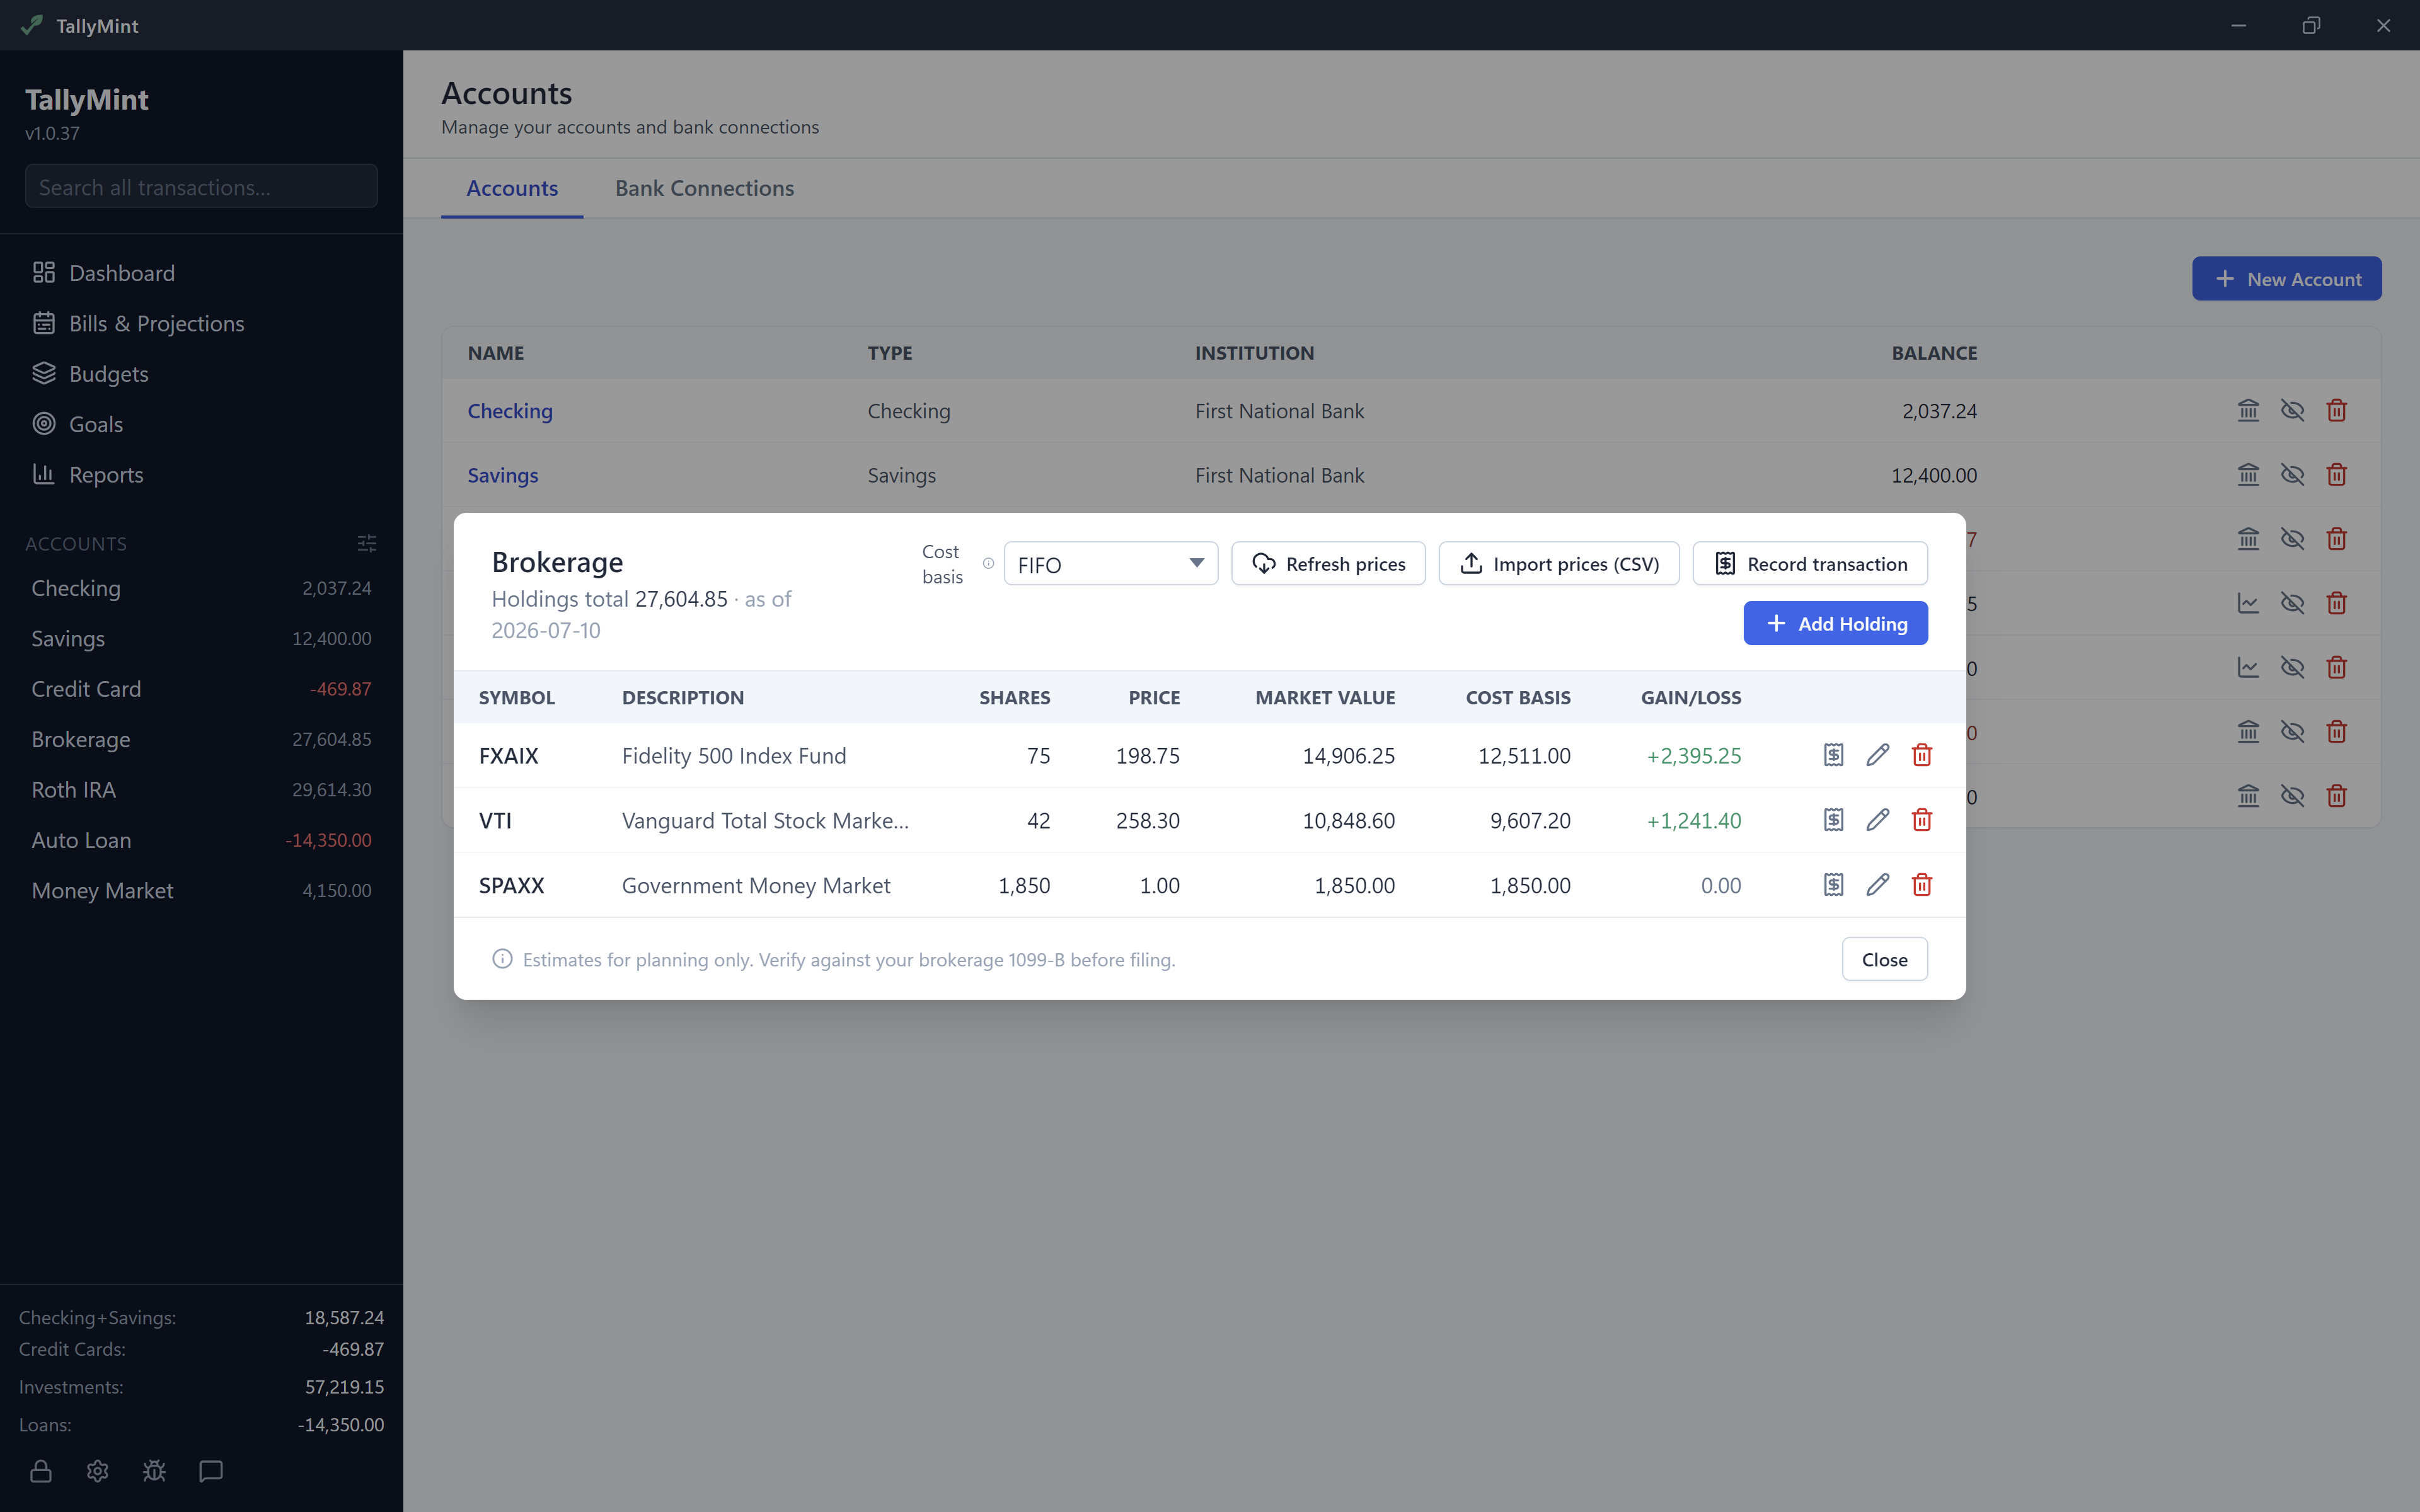2420x1512 pixels.
Task: Click the Record transaction button
Action: [x=1810, y=564]
